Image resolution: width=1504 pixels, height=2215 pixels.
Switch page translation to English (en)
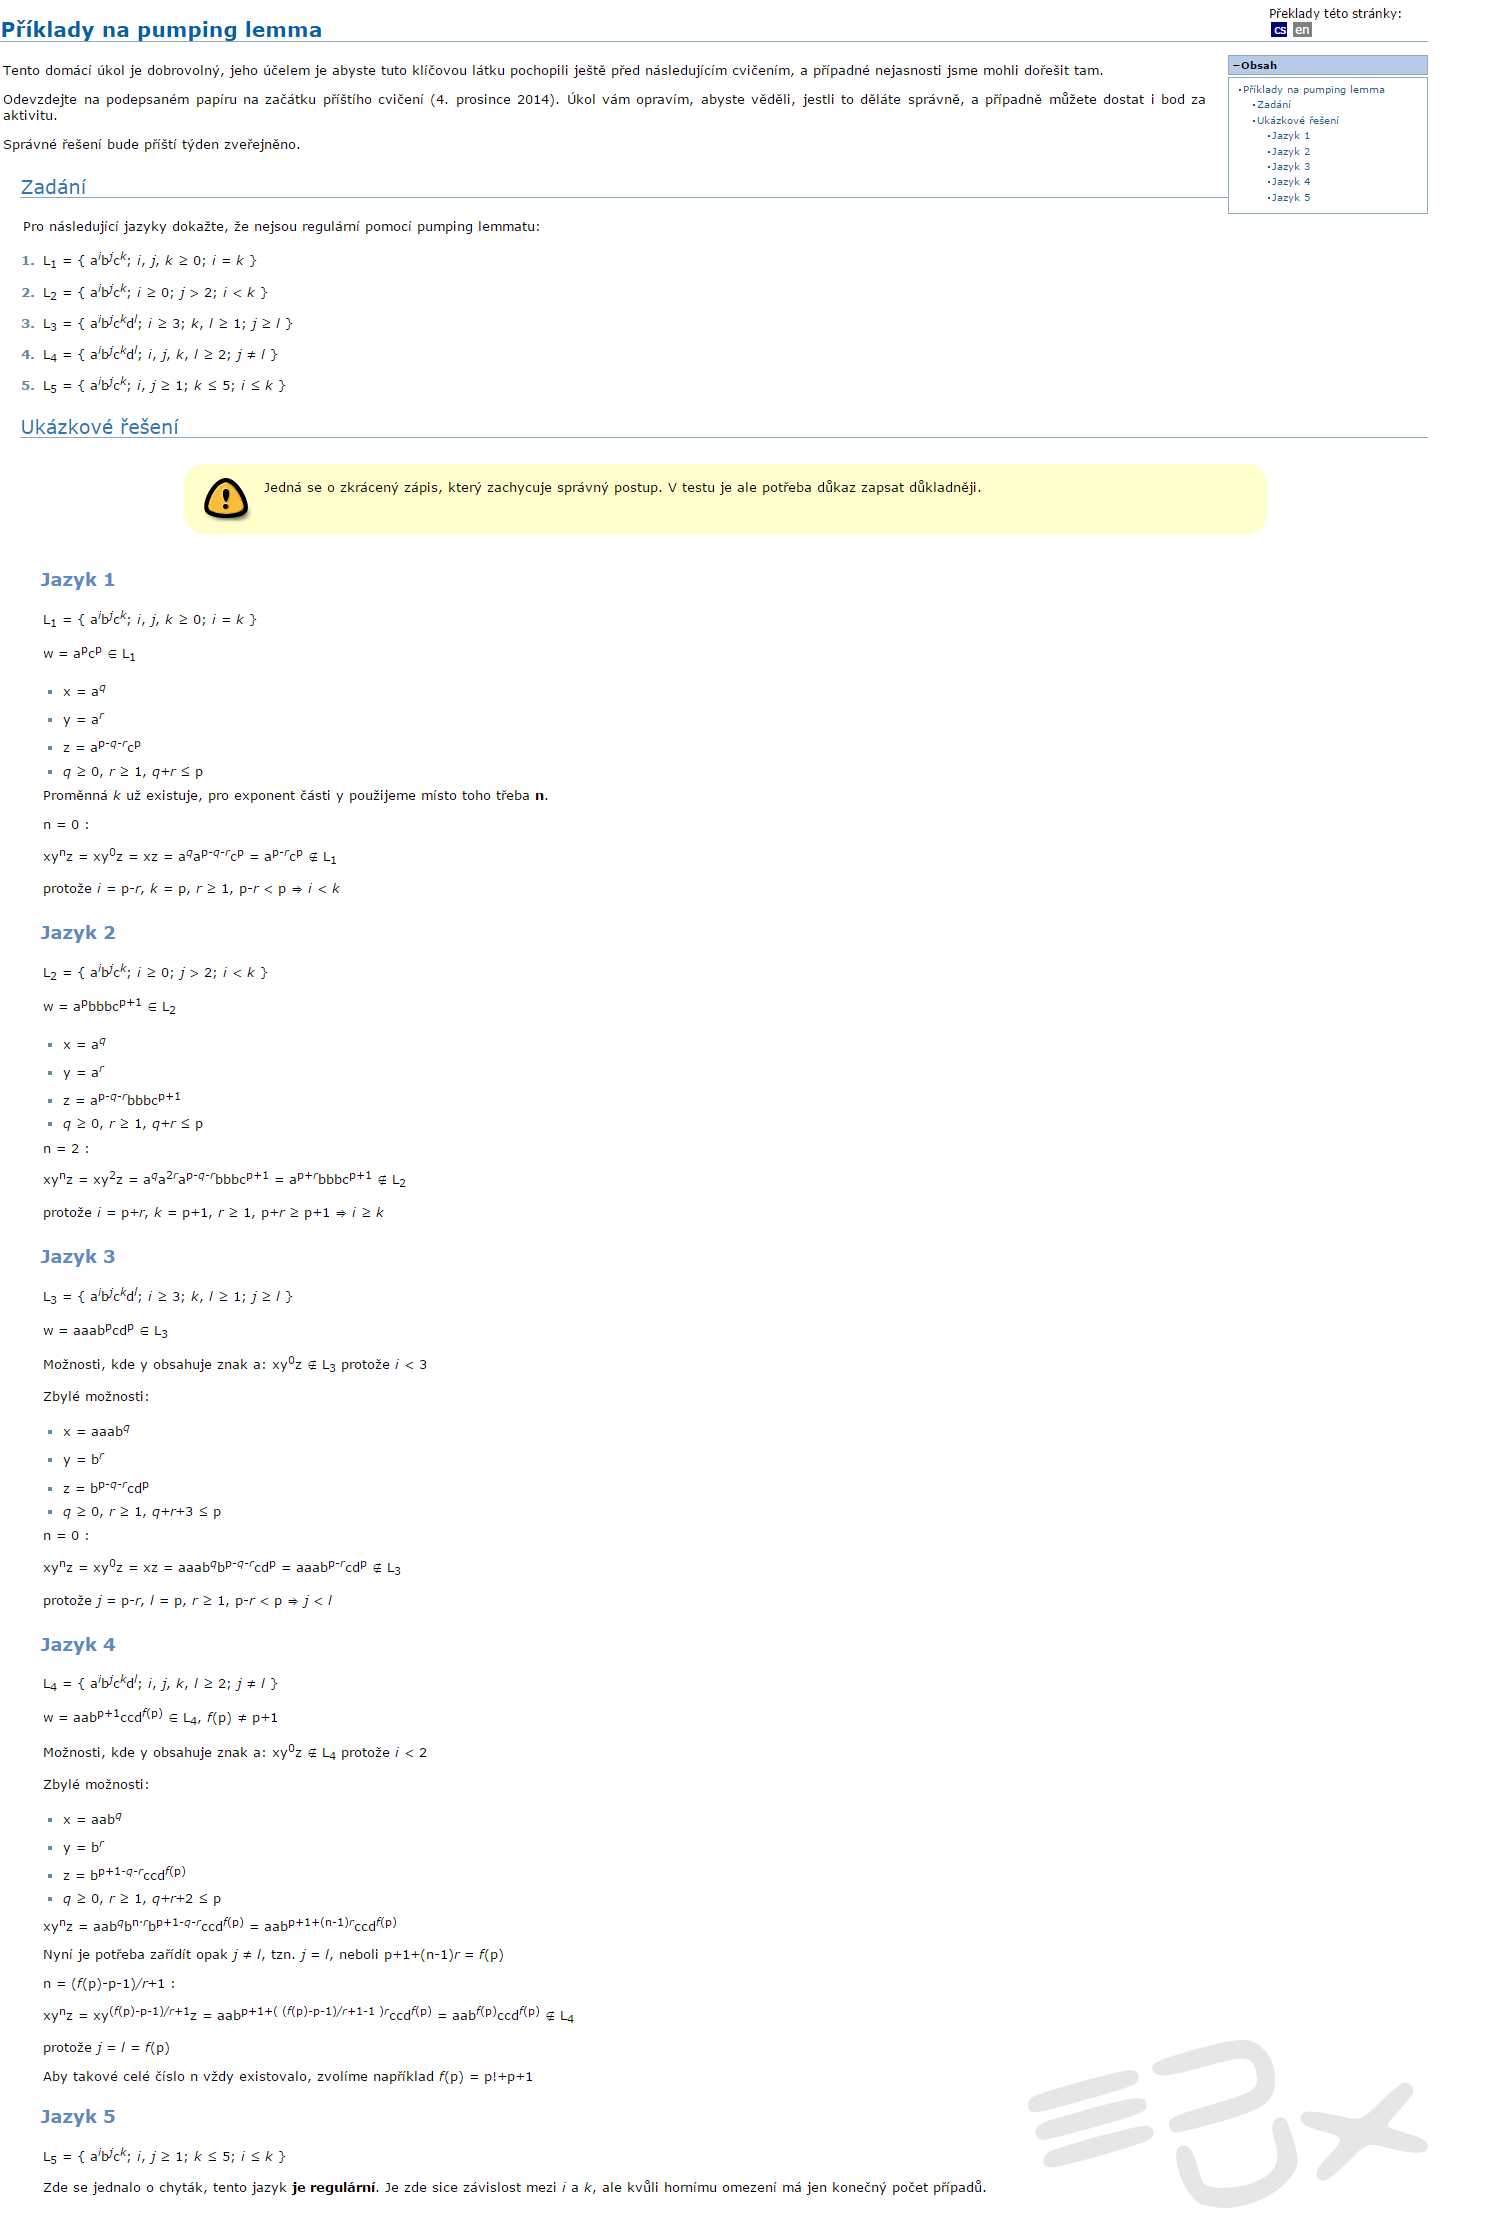(1301, 30)
